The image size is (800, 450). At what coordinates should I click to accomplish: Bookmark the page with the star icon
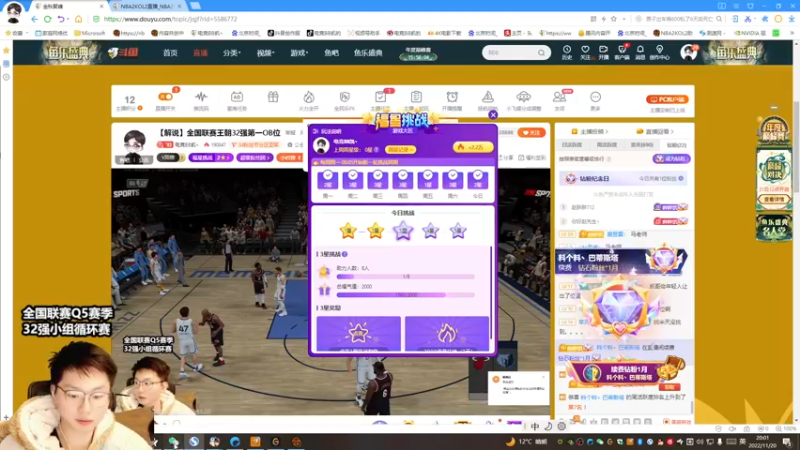(x=614, y=19)
